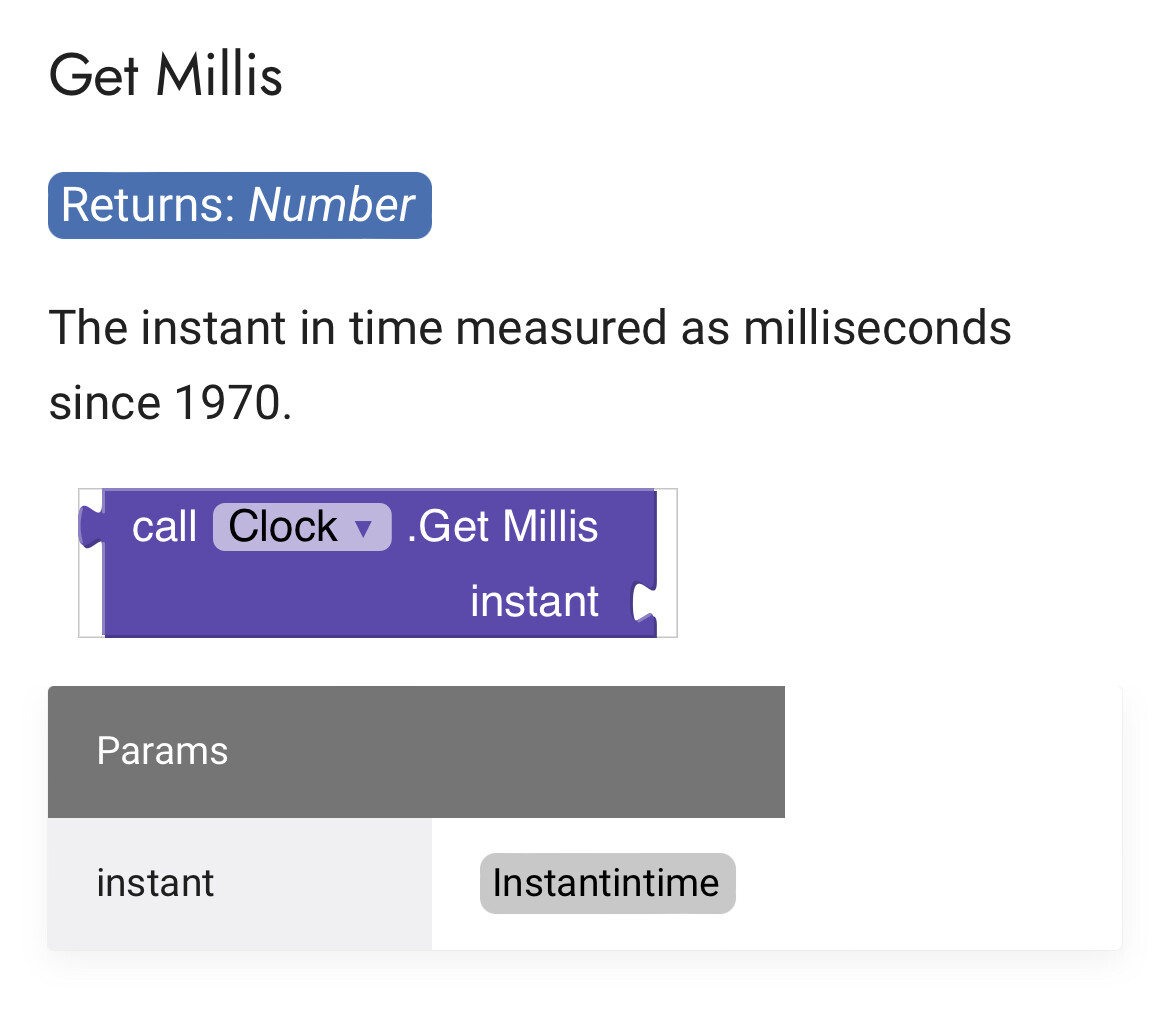1170x1015 pixels.
Task: Click the "Instantintime" type badge
Action: pos(607,883)
